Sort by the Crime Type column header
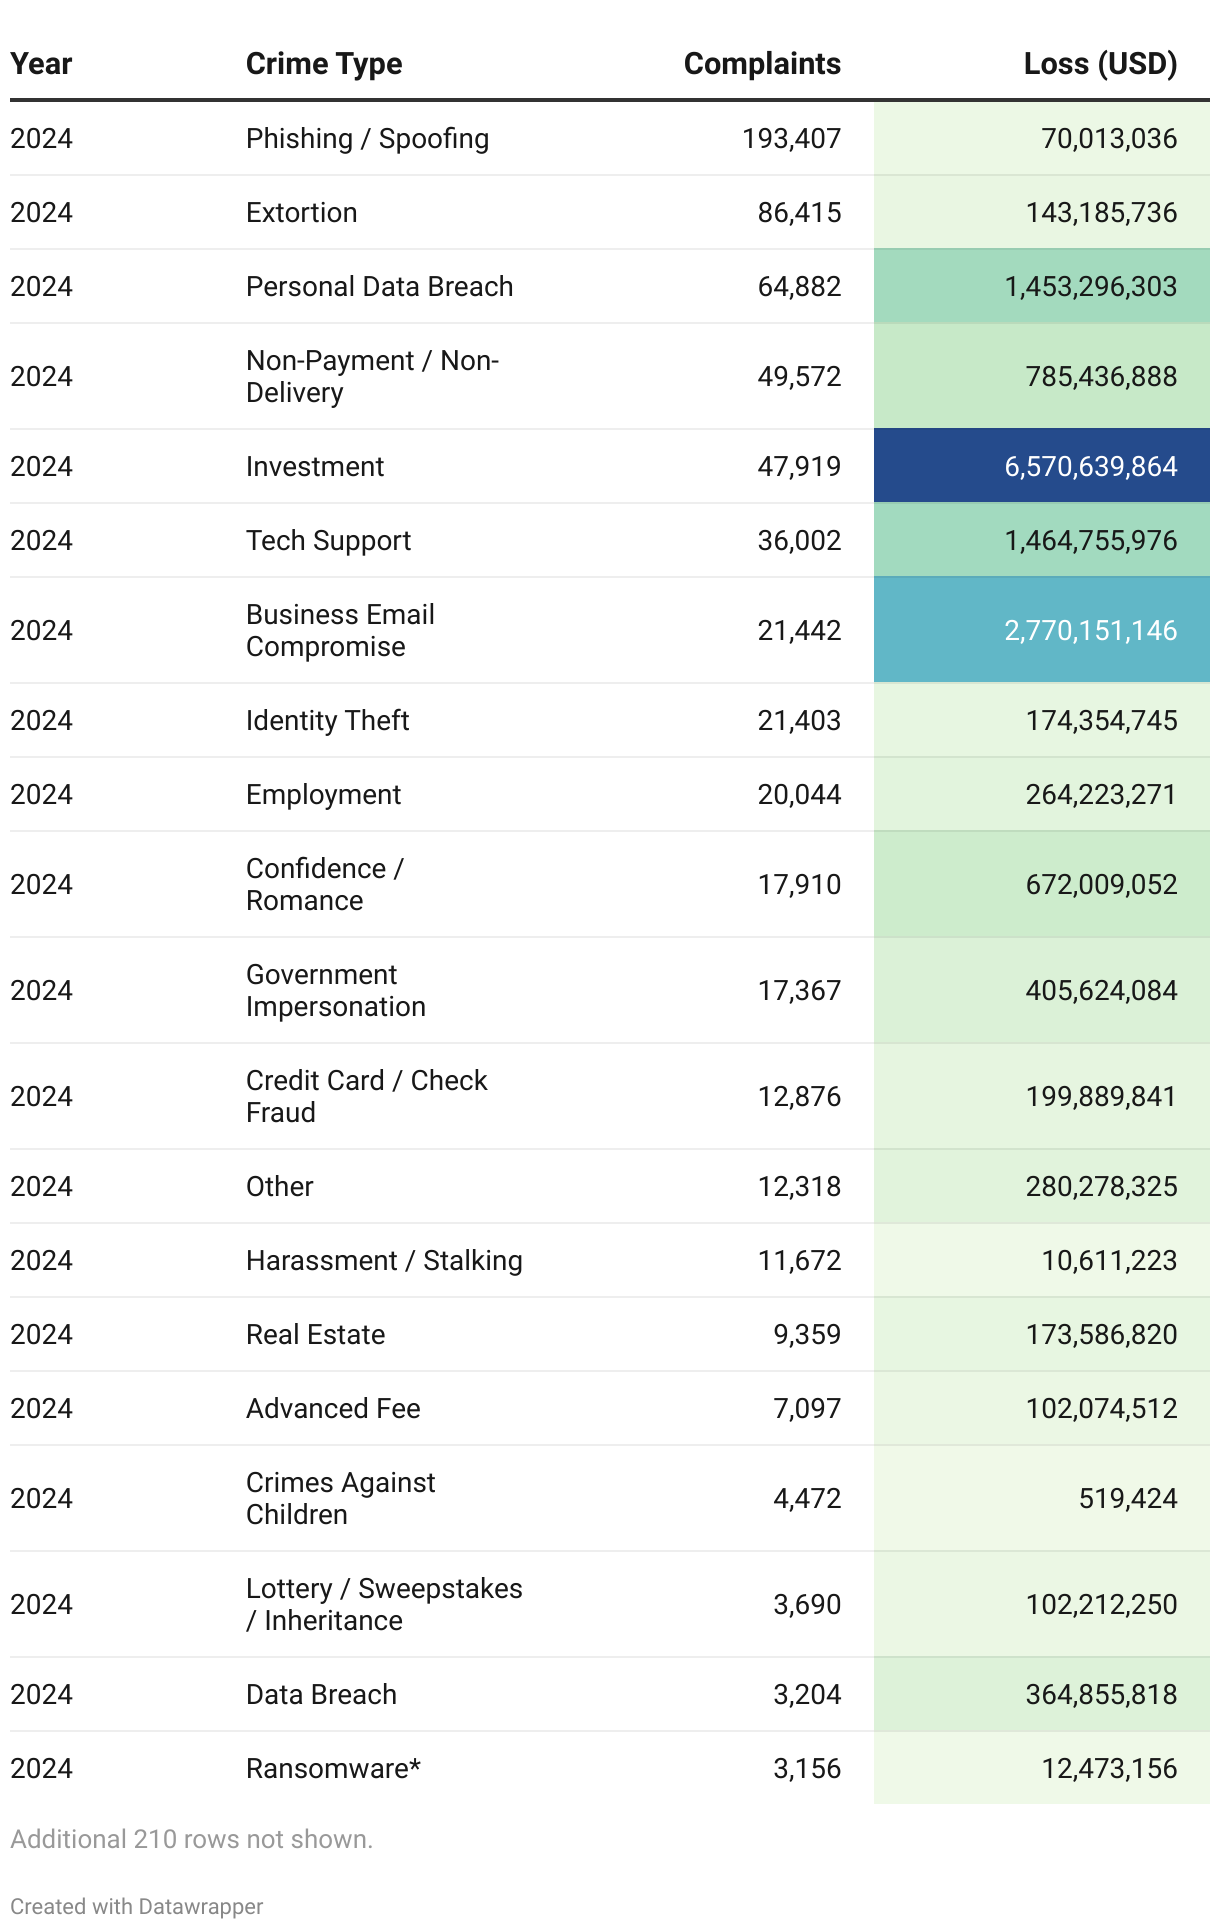Viewport: 1220px width, 1930px height. (323, 64)
